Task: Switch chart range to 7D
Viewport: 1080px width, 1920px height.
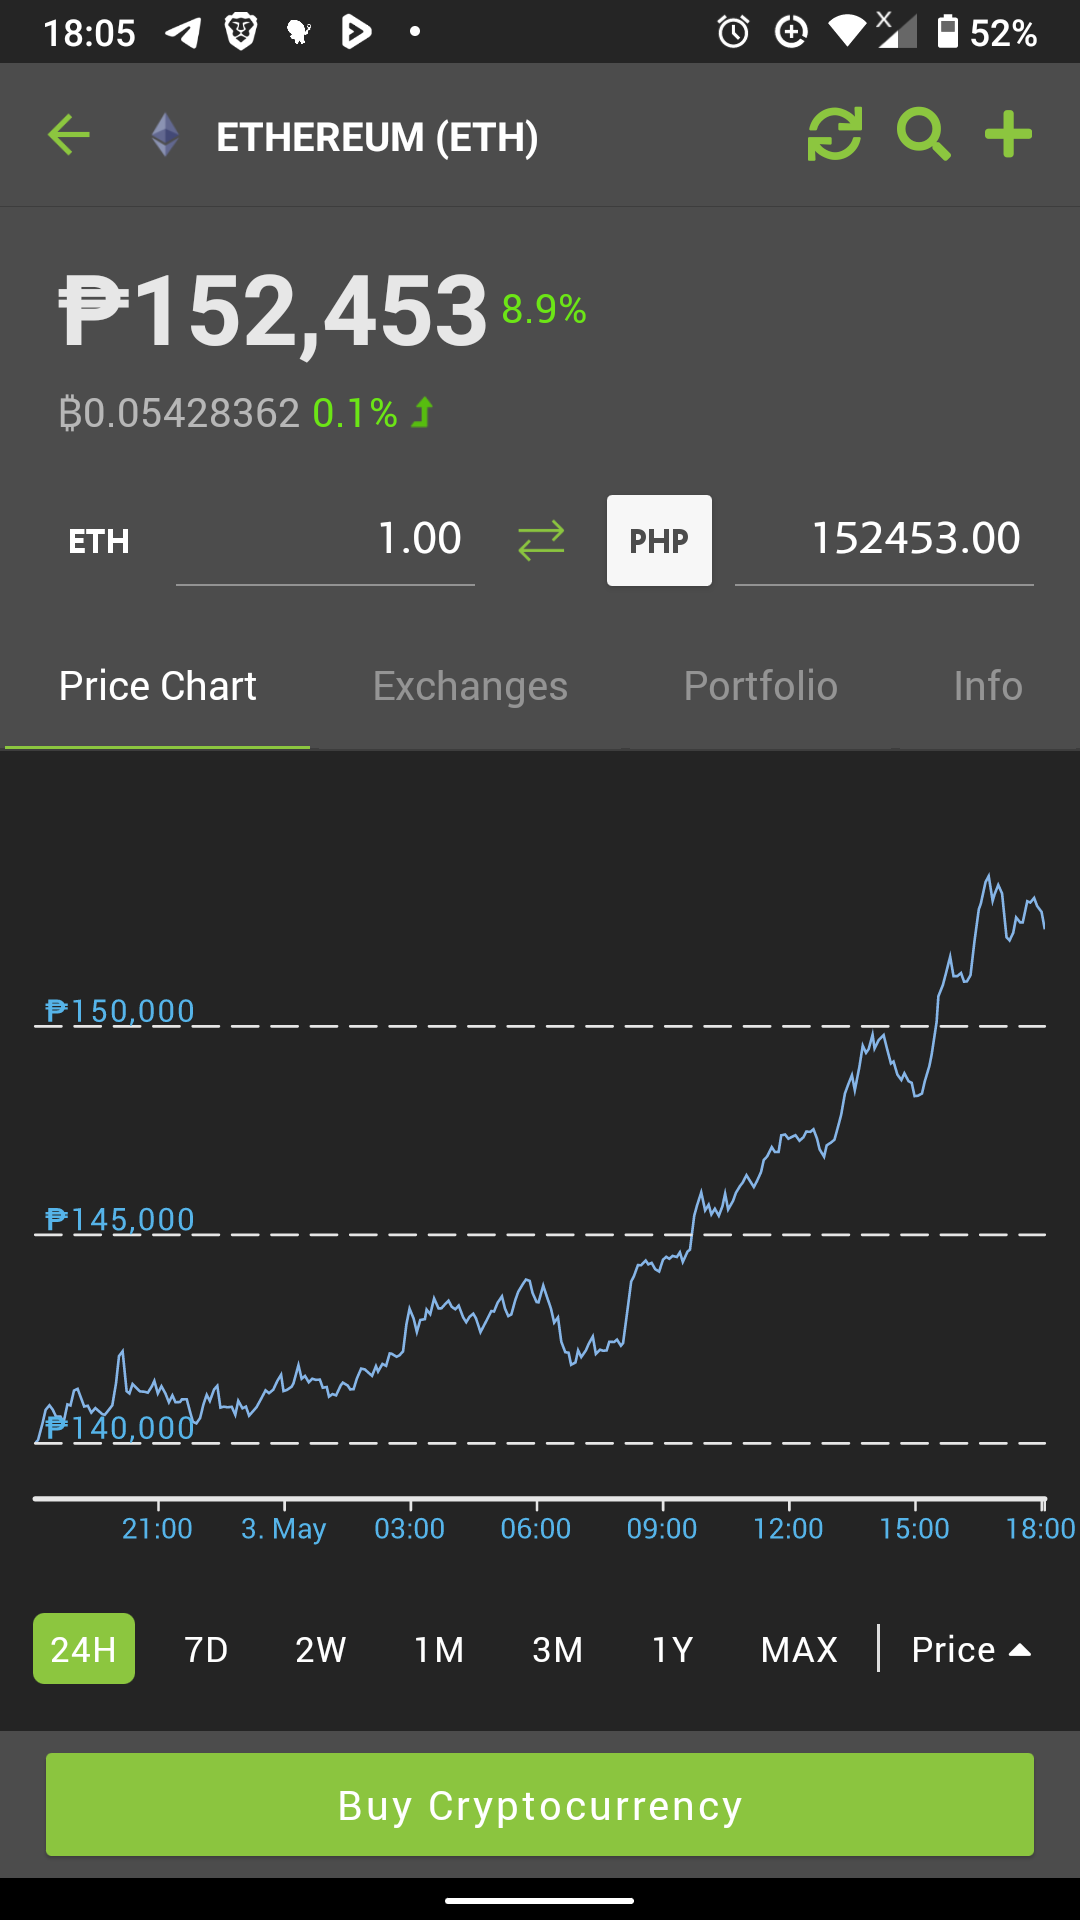Action: tap(206, 1649)
